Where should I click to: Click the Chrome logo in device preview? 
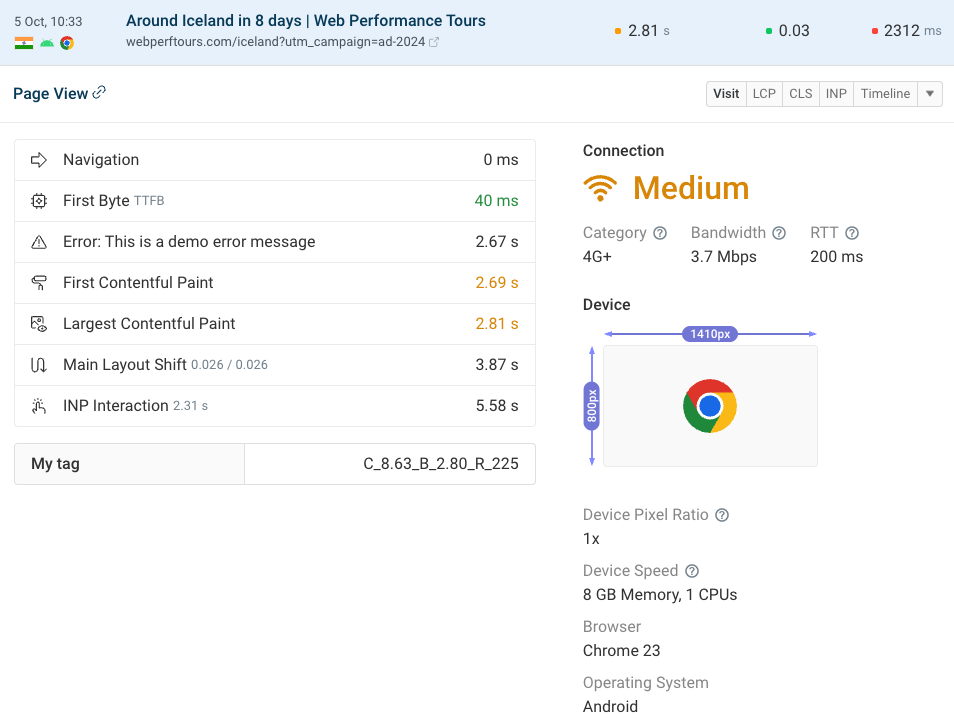coord(710,406)
